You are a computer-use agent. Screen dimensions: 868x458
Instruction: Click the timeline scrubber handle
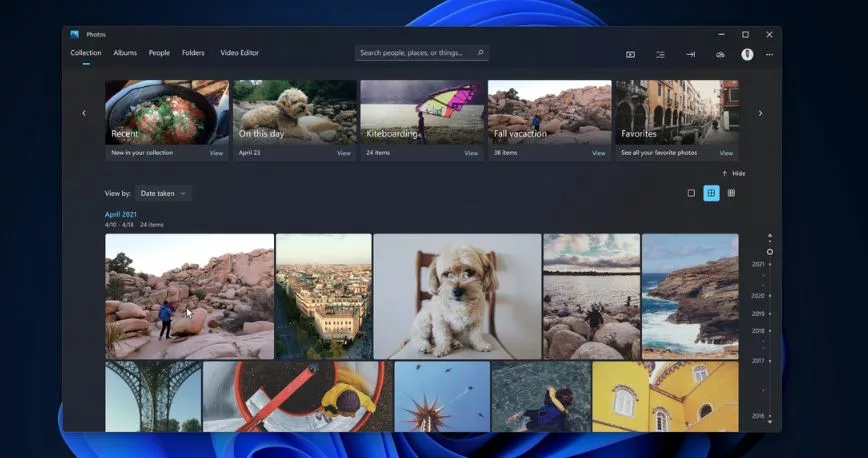tap(769, 252)
